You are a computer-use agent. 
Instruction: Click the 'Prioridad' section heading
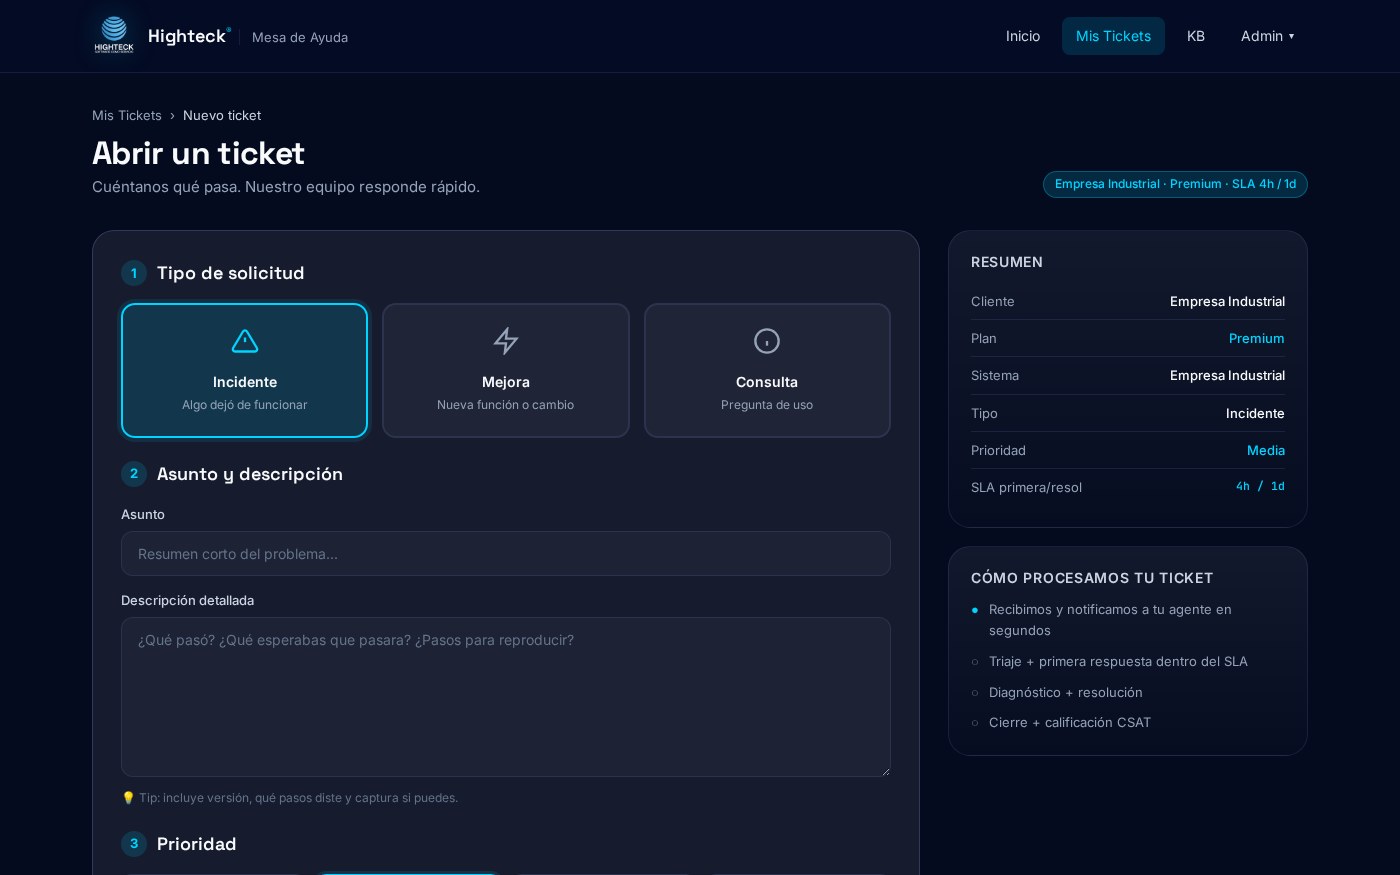[x=196, y=844]
